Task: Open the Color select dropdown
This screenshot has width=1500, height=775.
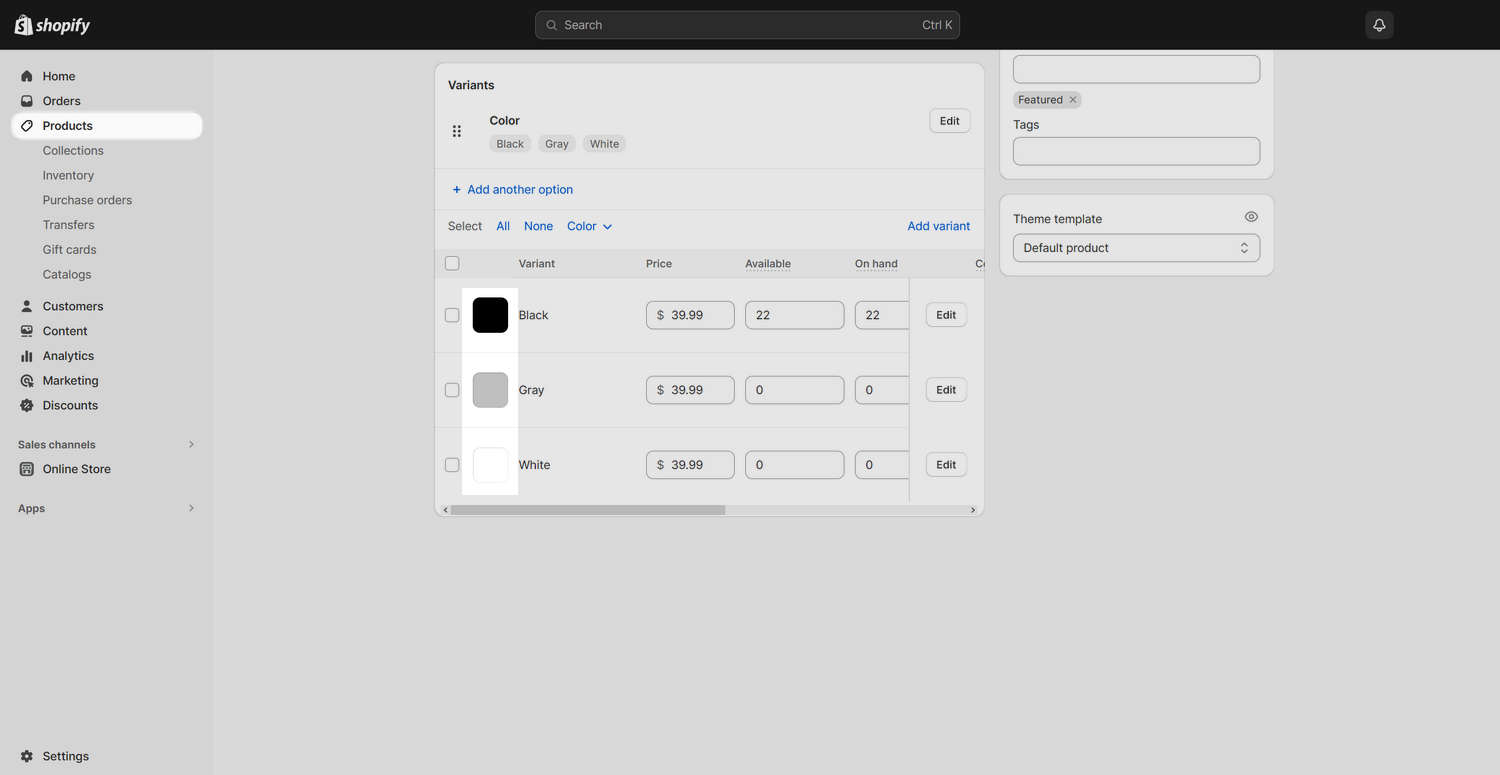Action: (x=590, y=226)
